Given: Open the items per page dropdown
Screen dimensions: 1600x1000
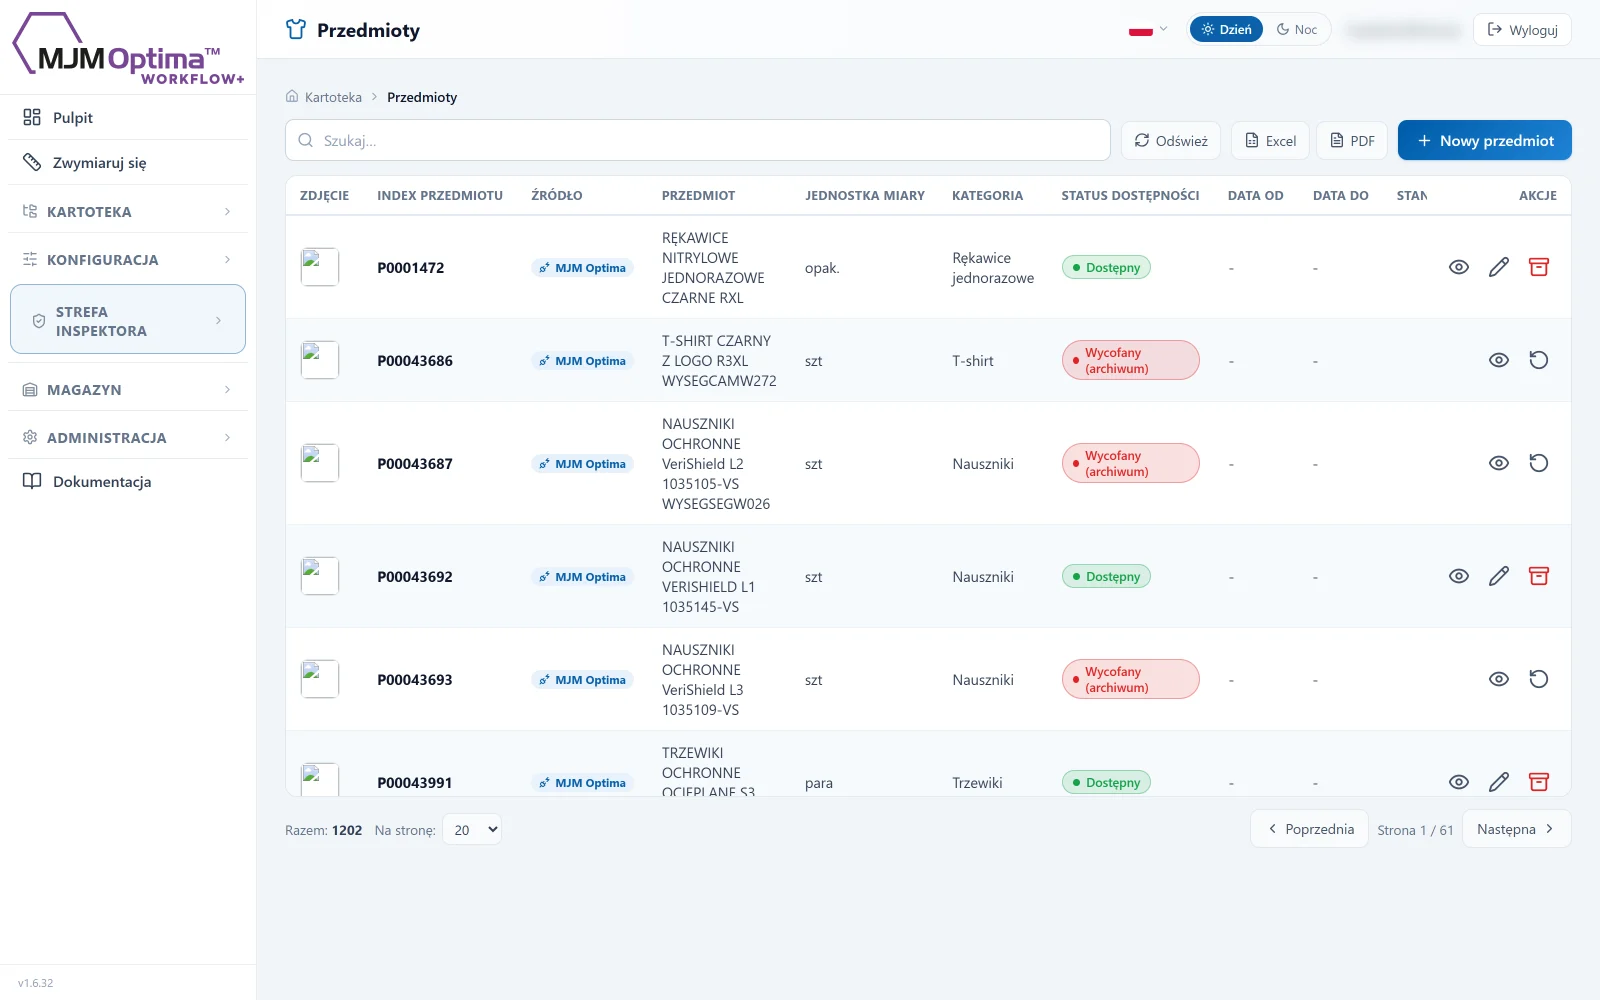Looking at the screenshot, I should [472, 830].
